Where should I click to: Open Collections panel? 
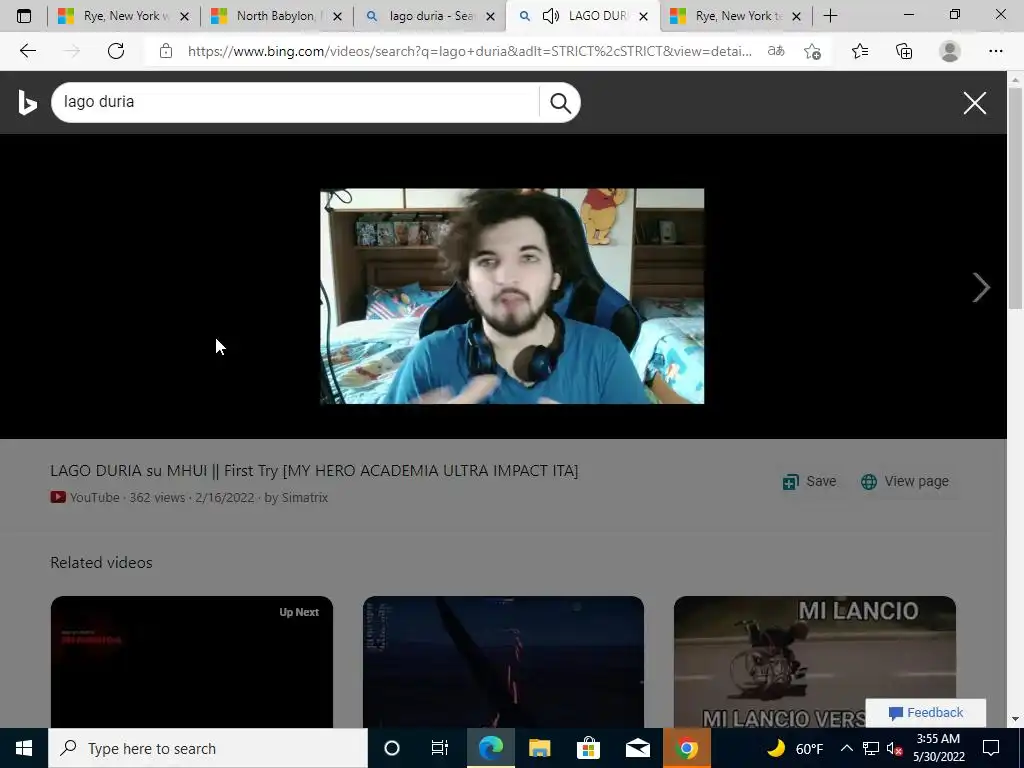[904, 51]
